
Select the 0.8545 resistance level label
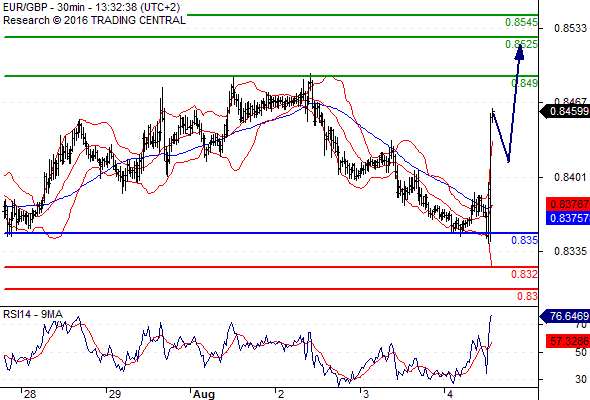(521, 23)
